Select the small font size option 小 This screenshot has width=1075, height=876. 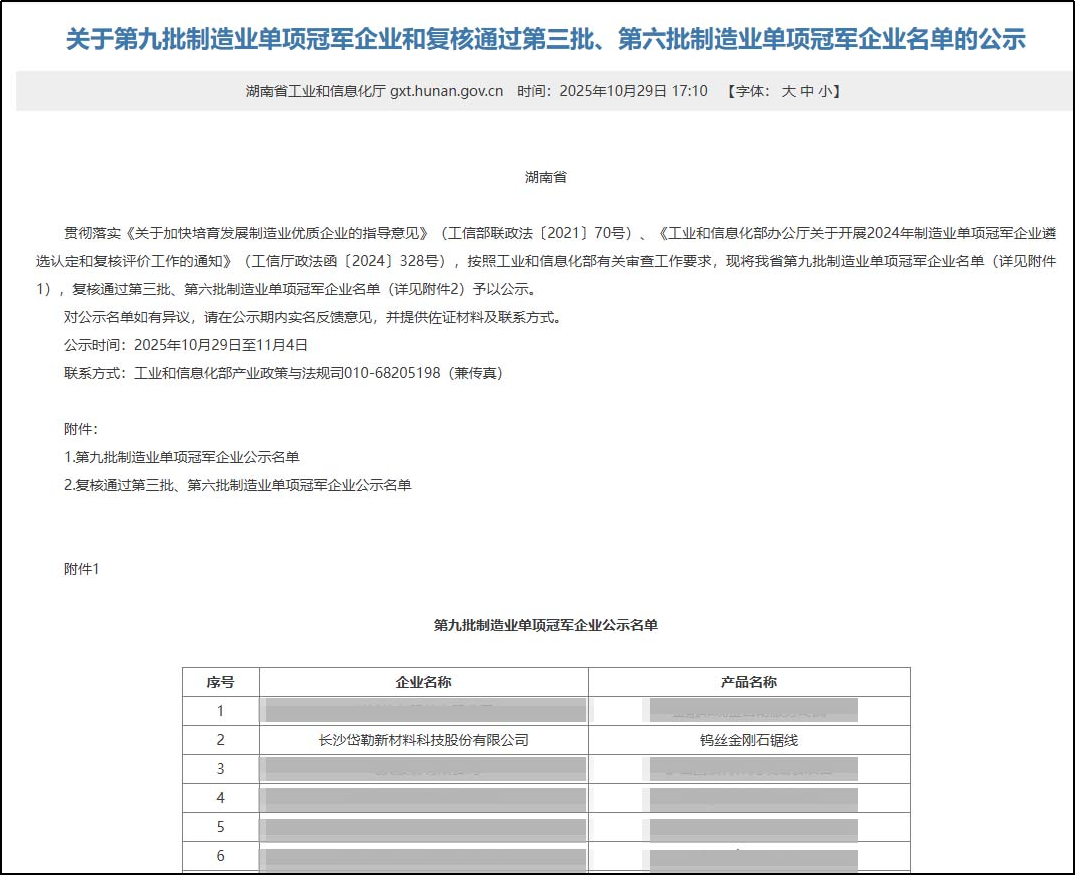(x=825, y=91)
